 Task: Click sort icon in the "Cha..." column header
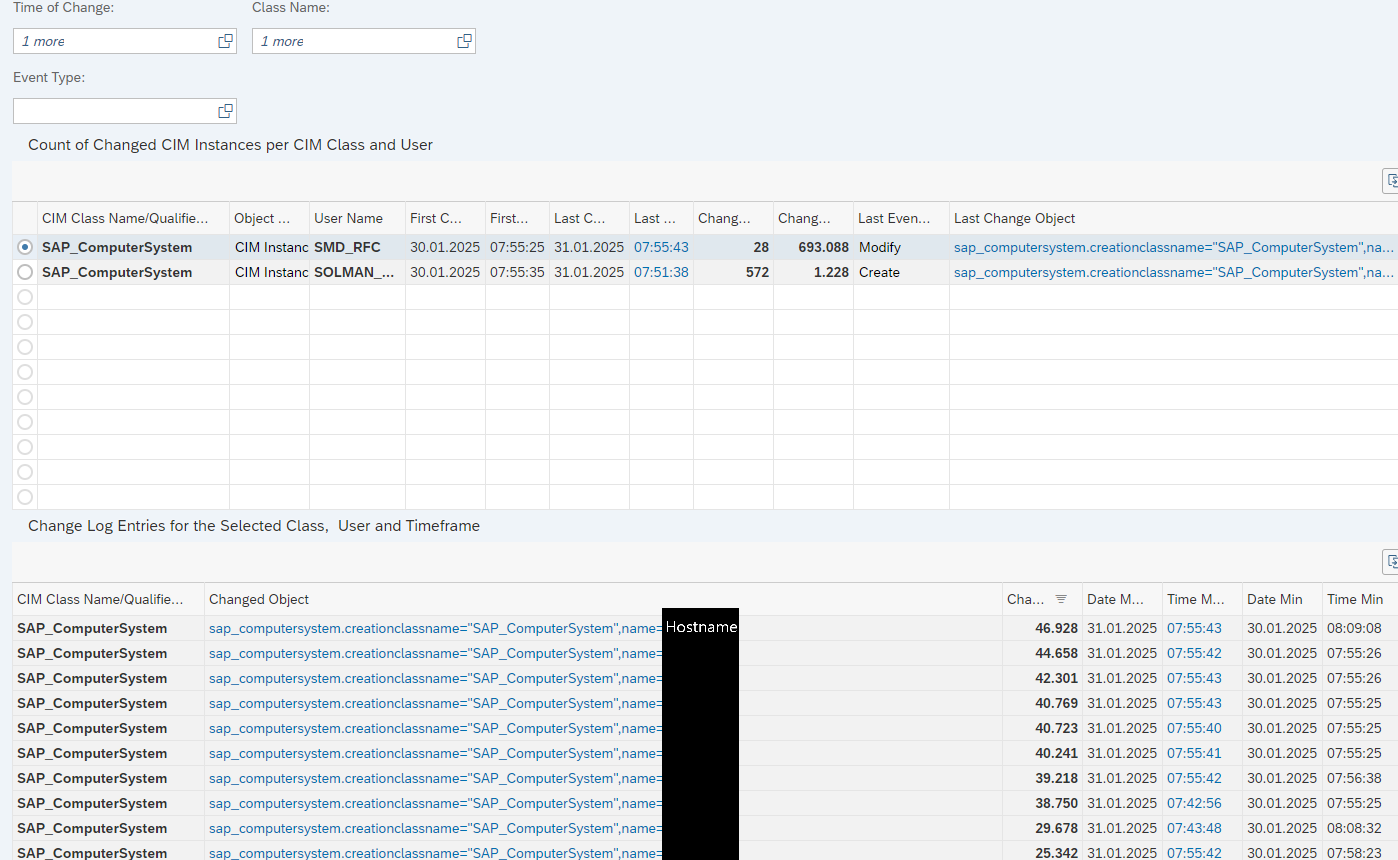1061,599
